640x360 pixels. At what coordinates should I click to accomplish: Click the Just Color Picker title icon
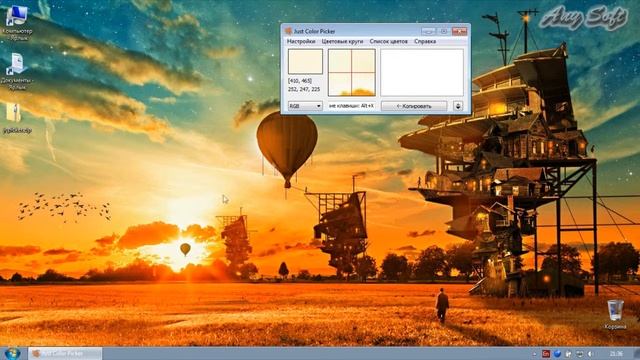tap(288, 31)
